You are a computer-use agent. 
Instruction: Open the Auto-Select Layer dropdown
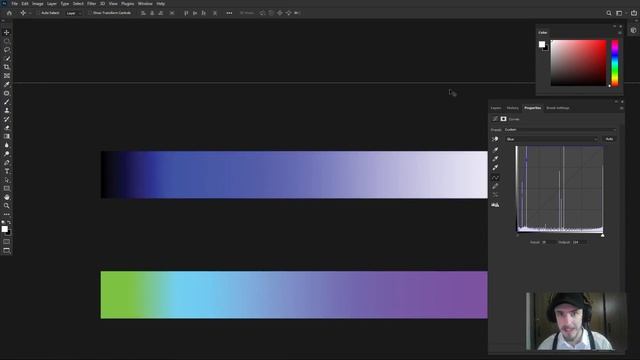click(73, 13)
